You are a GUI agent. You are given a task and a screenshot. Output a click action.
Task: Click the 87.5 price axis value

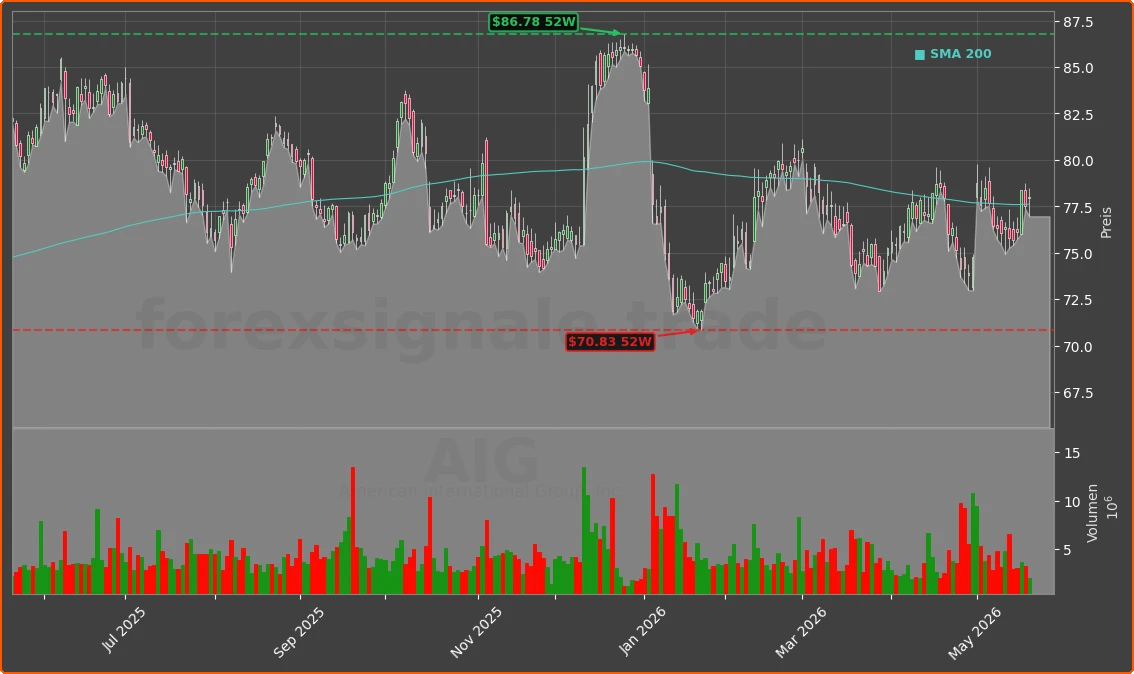(x=1078, y=22)
